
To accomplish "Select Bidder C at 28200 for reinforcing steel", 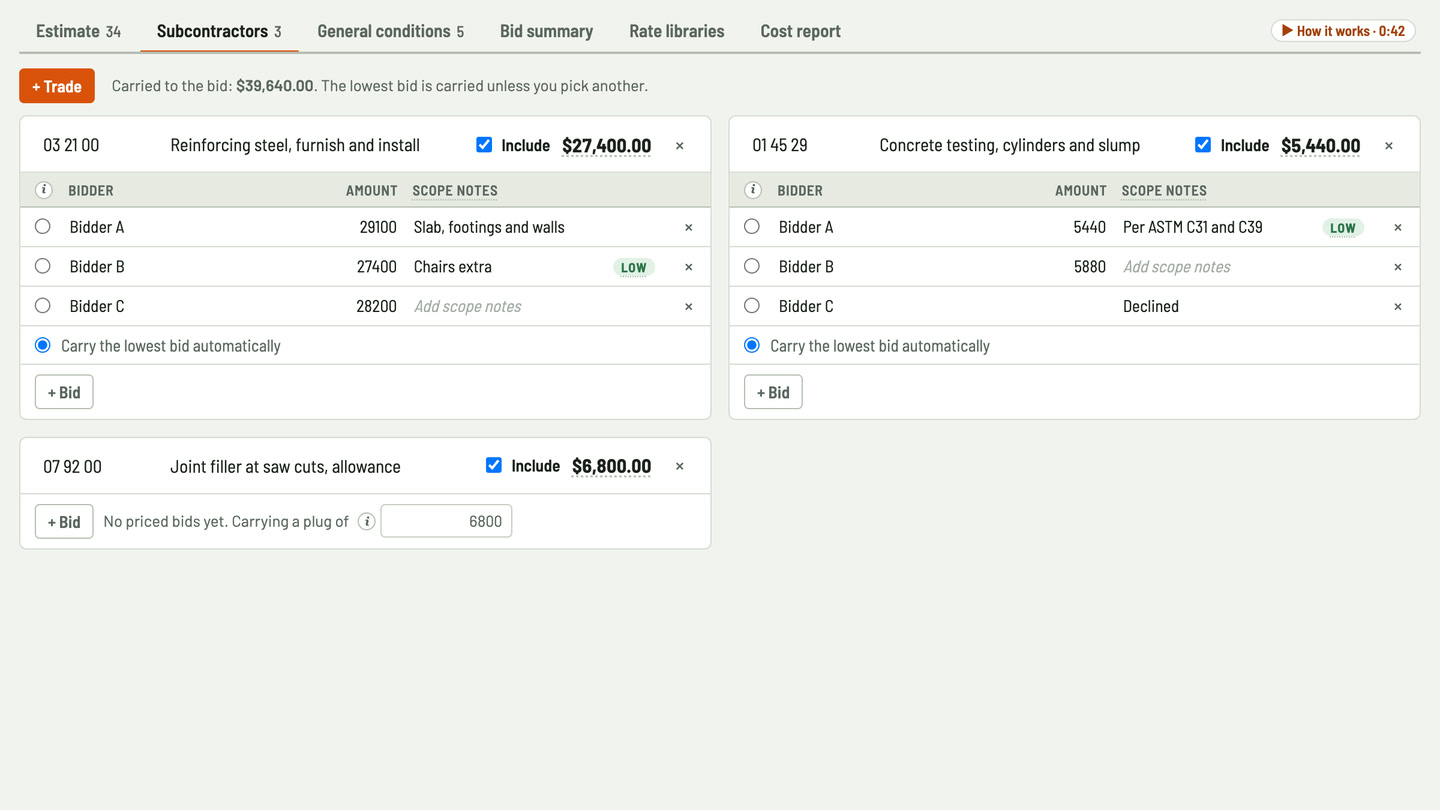I will pos(43,305).
